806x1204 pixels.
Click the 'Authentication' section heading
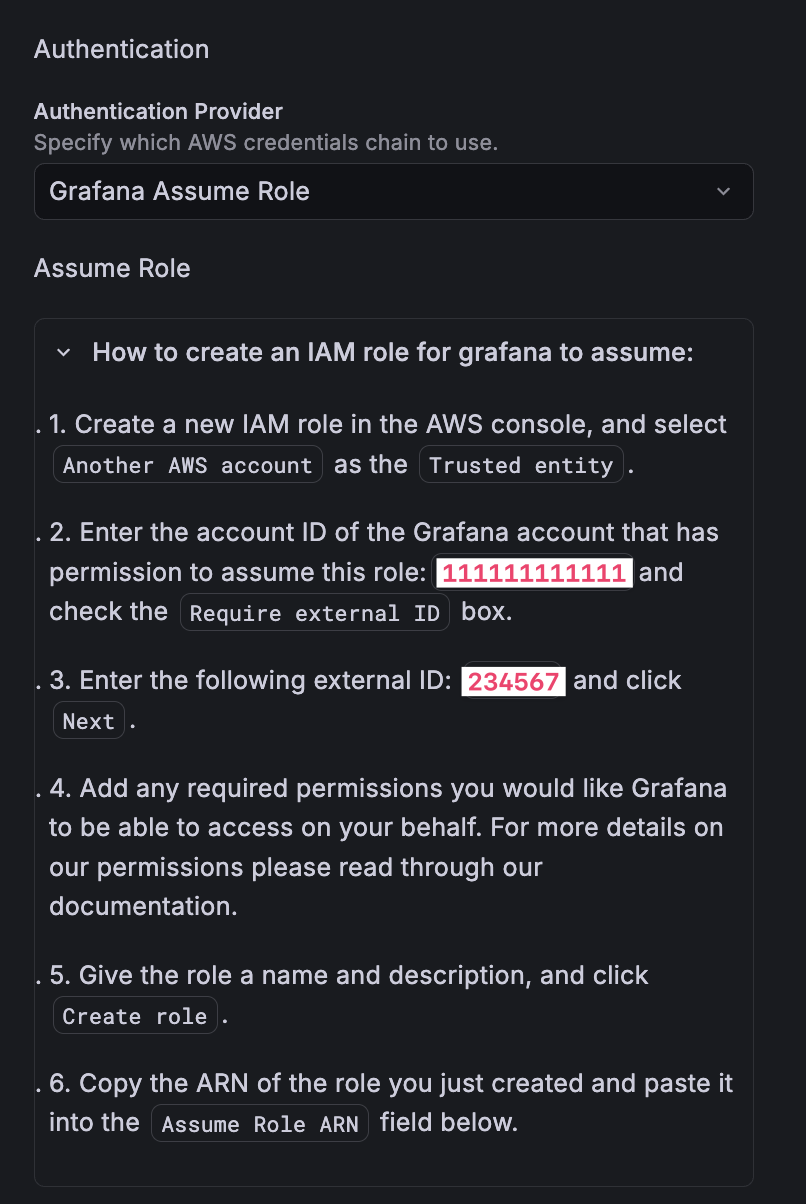pos(121,49)
